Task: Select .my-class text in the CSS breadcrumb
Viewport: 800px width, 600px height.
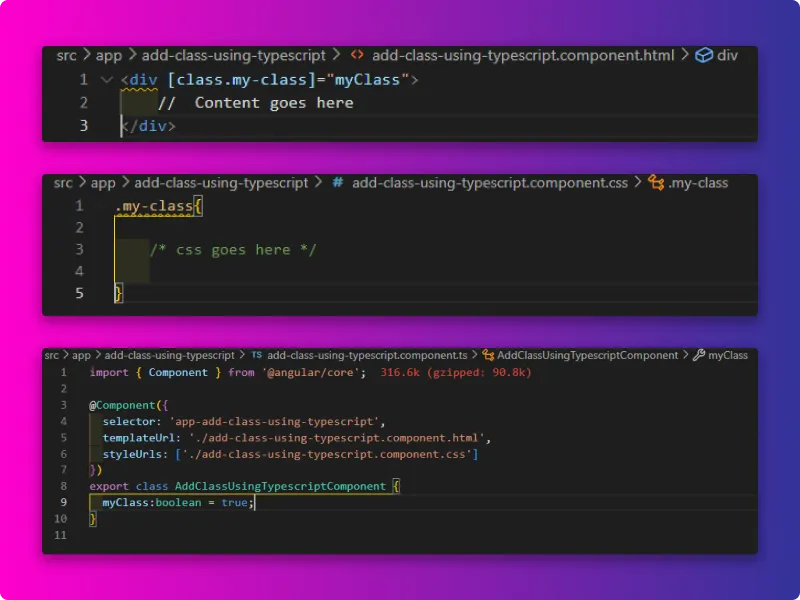Action: coord(701,183)
